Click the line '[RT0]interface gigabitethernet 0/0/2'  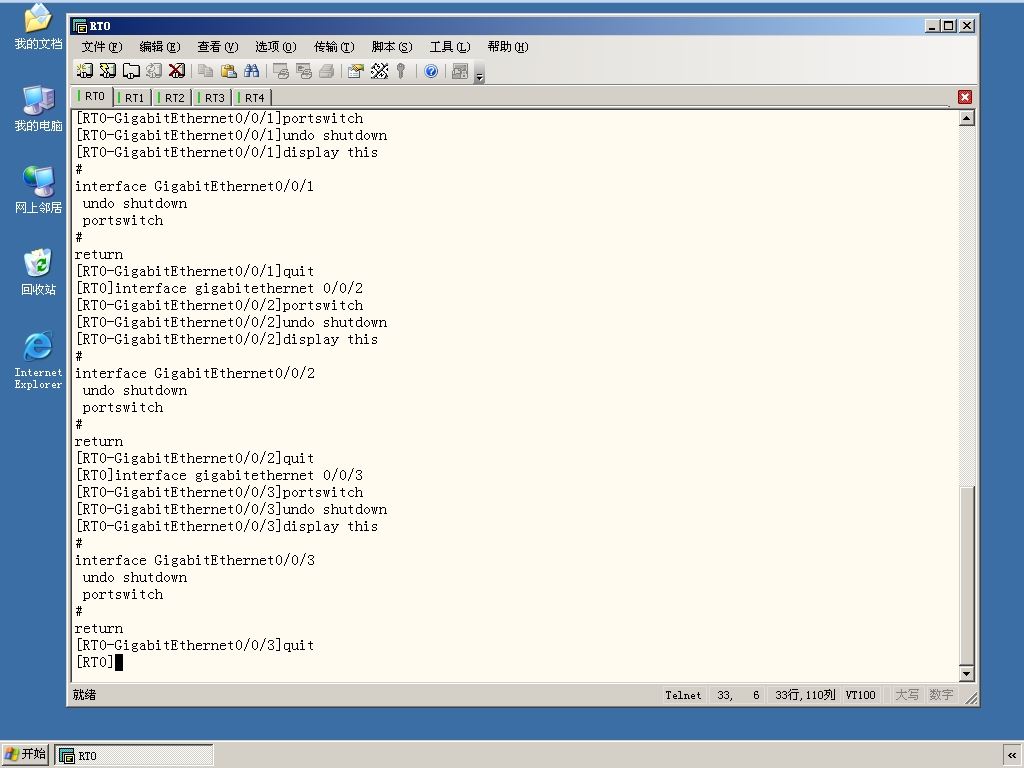coord(219,288)
